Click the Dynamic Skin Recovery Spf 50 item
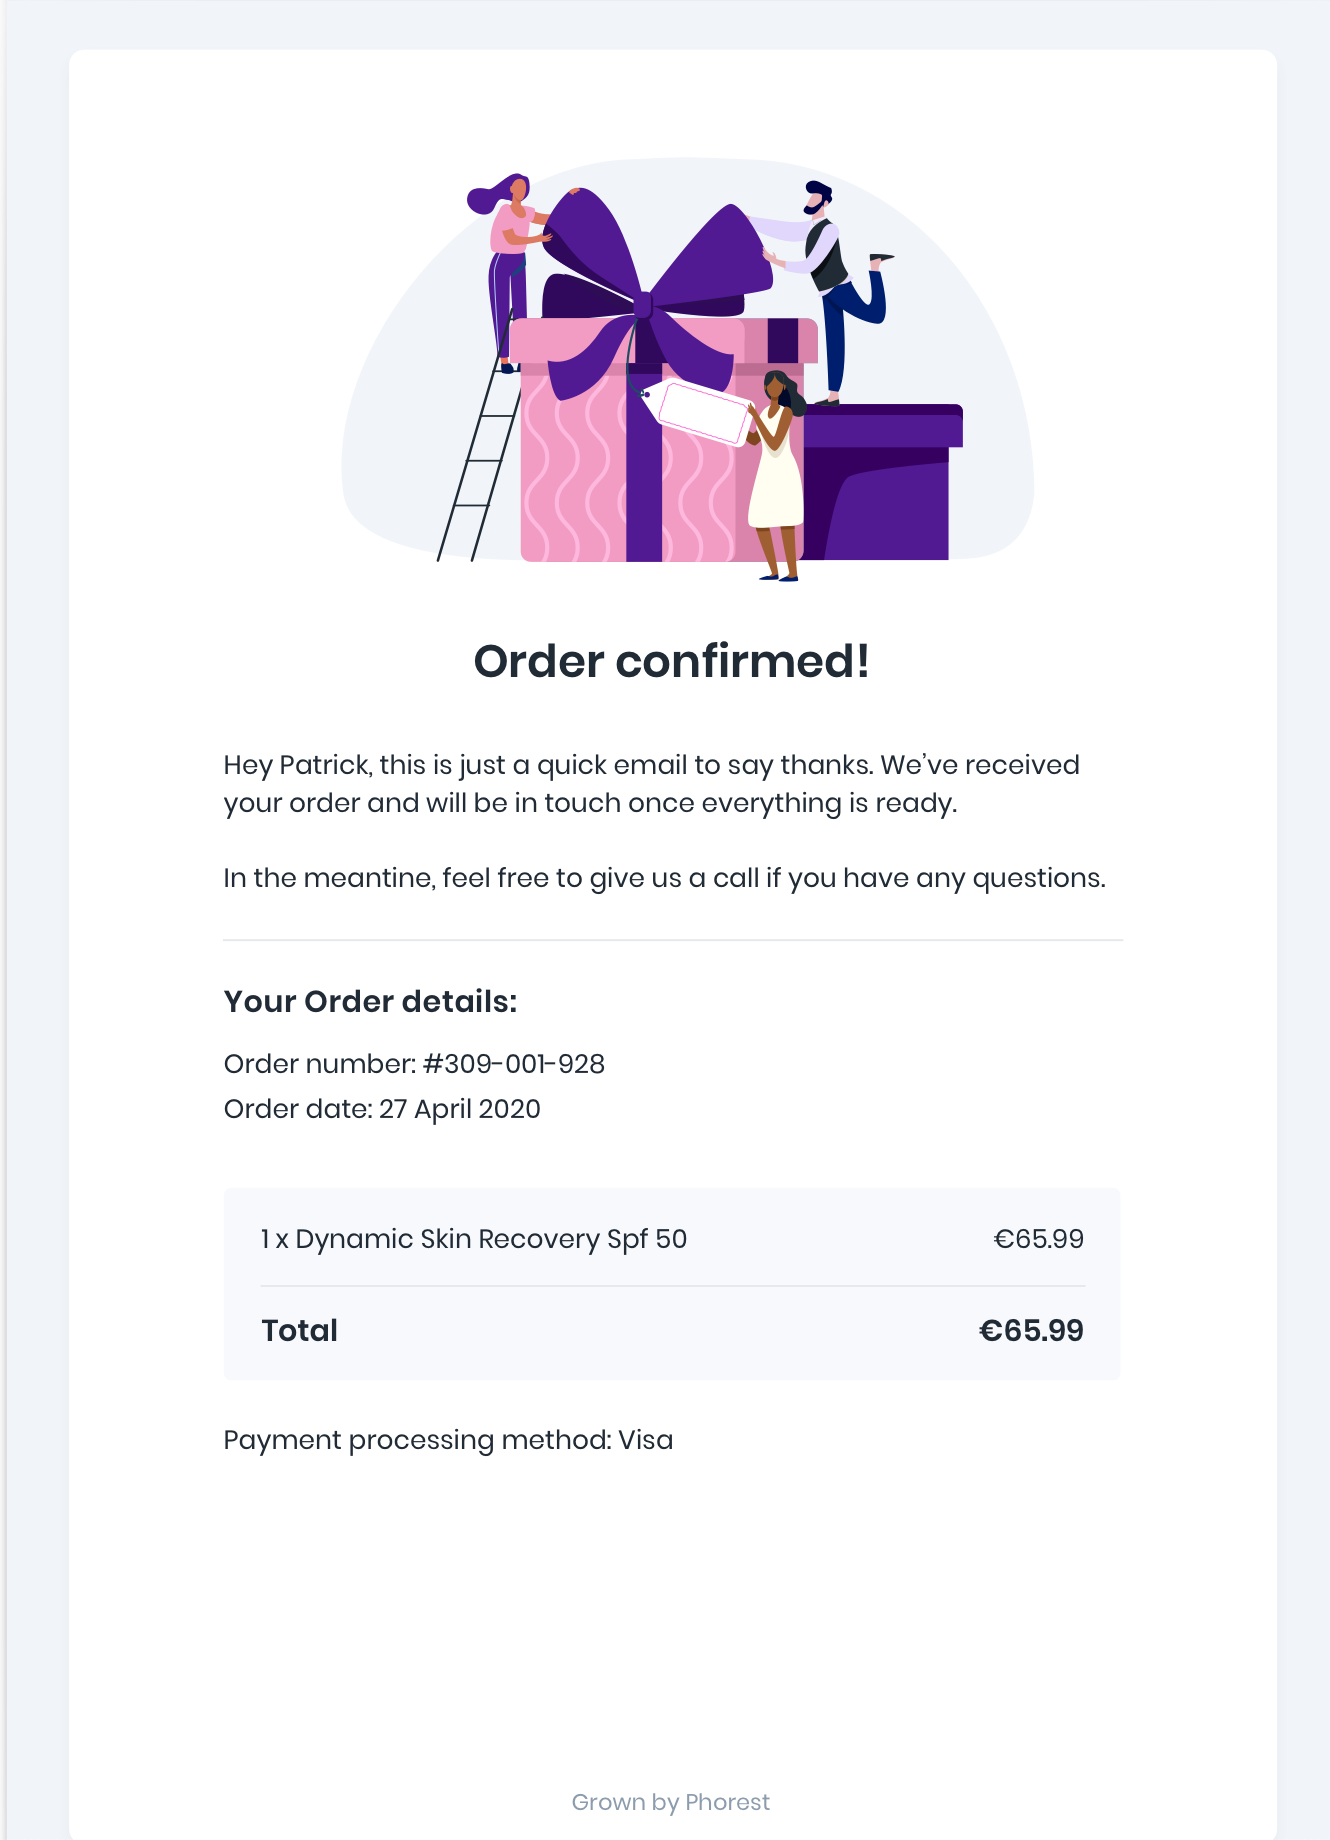The width and height of the screenshot is (1330, 1840). (474, 1239)
